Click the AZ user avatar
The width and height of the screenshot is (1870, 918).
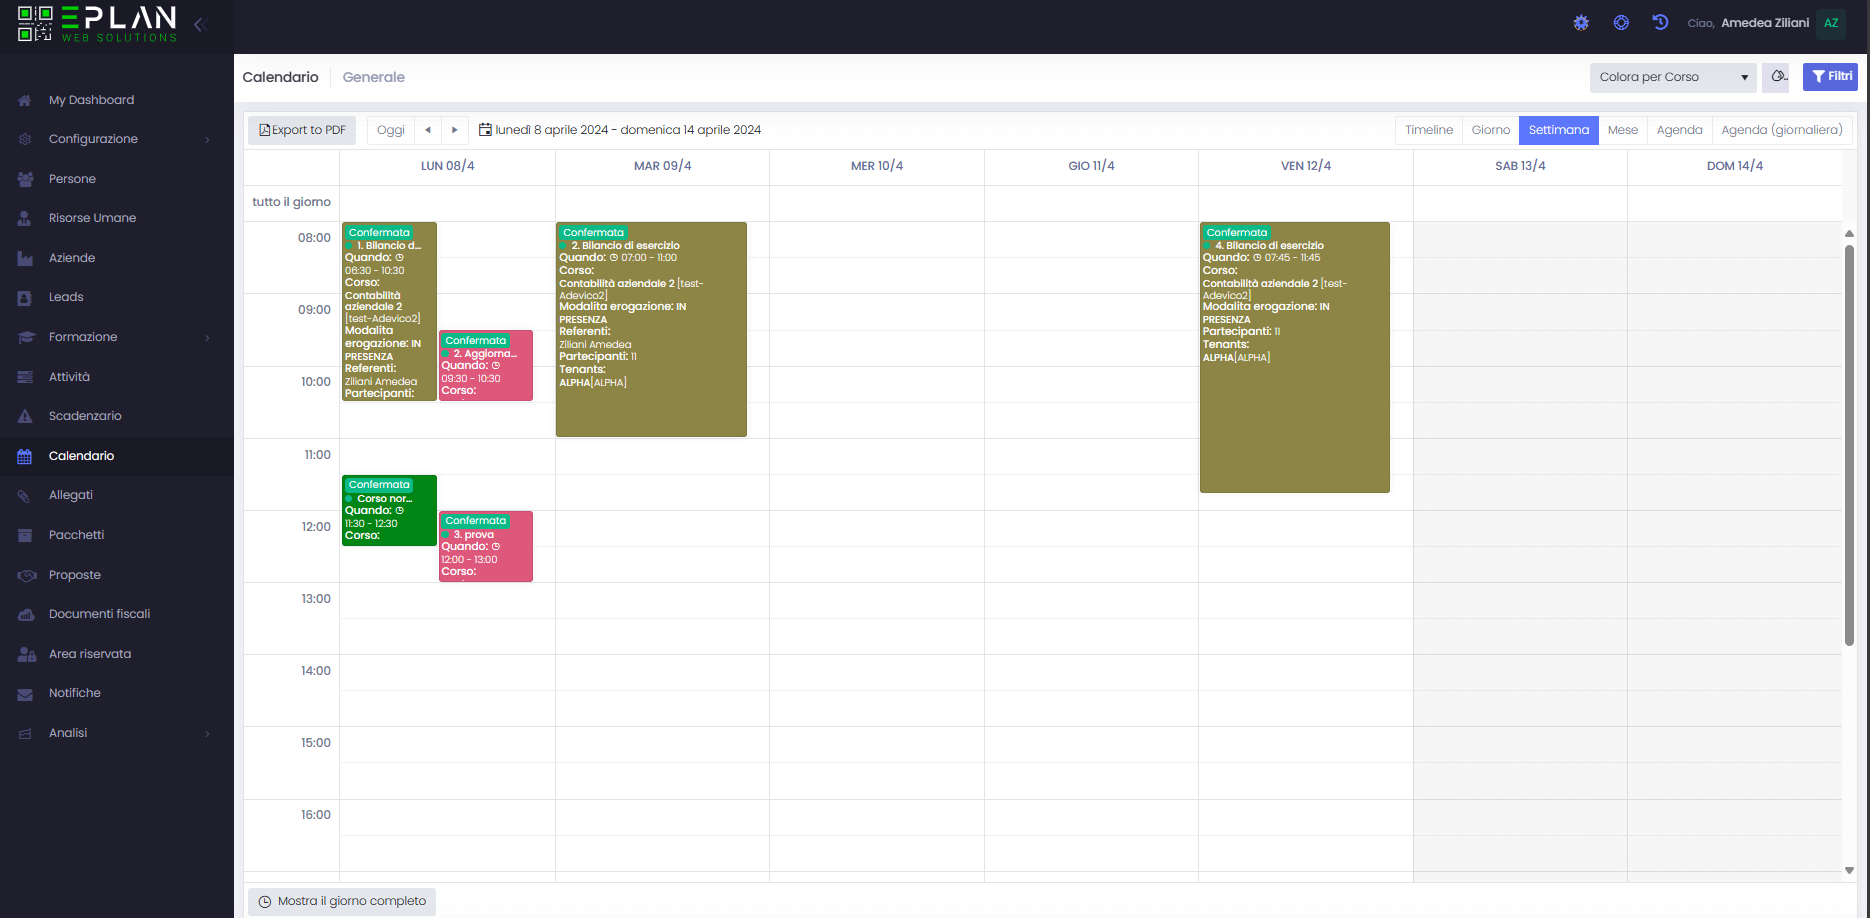pos(1831,23)
